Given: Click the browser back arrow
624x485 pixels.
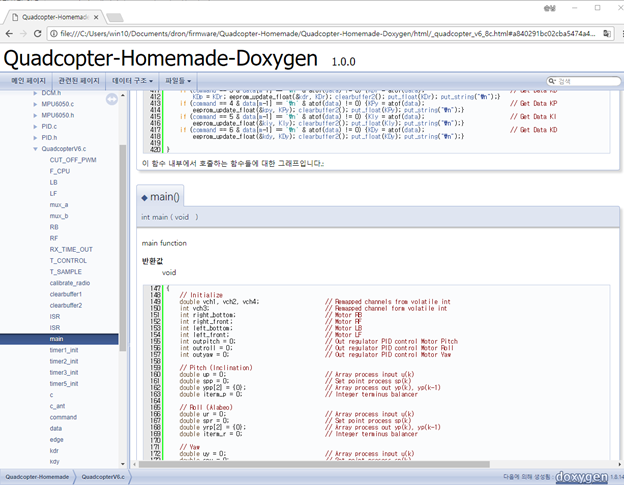Looking at the screenshot, I should coord(9,34).
